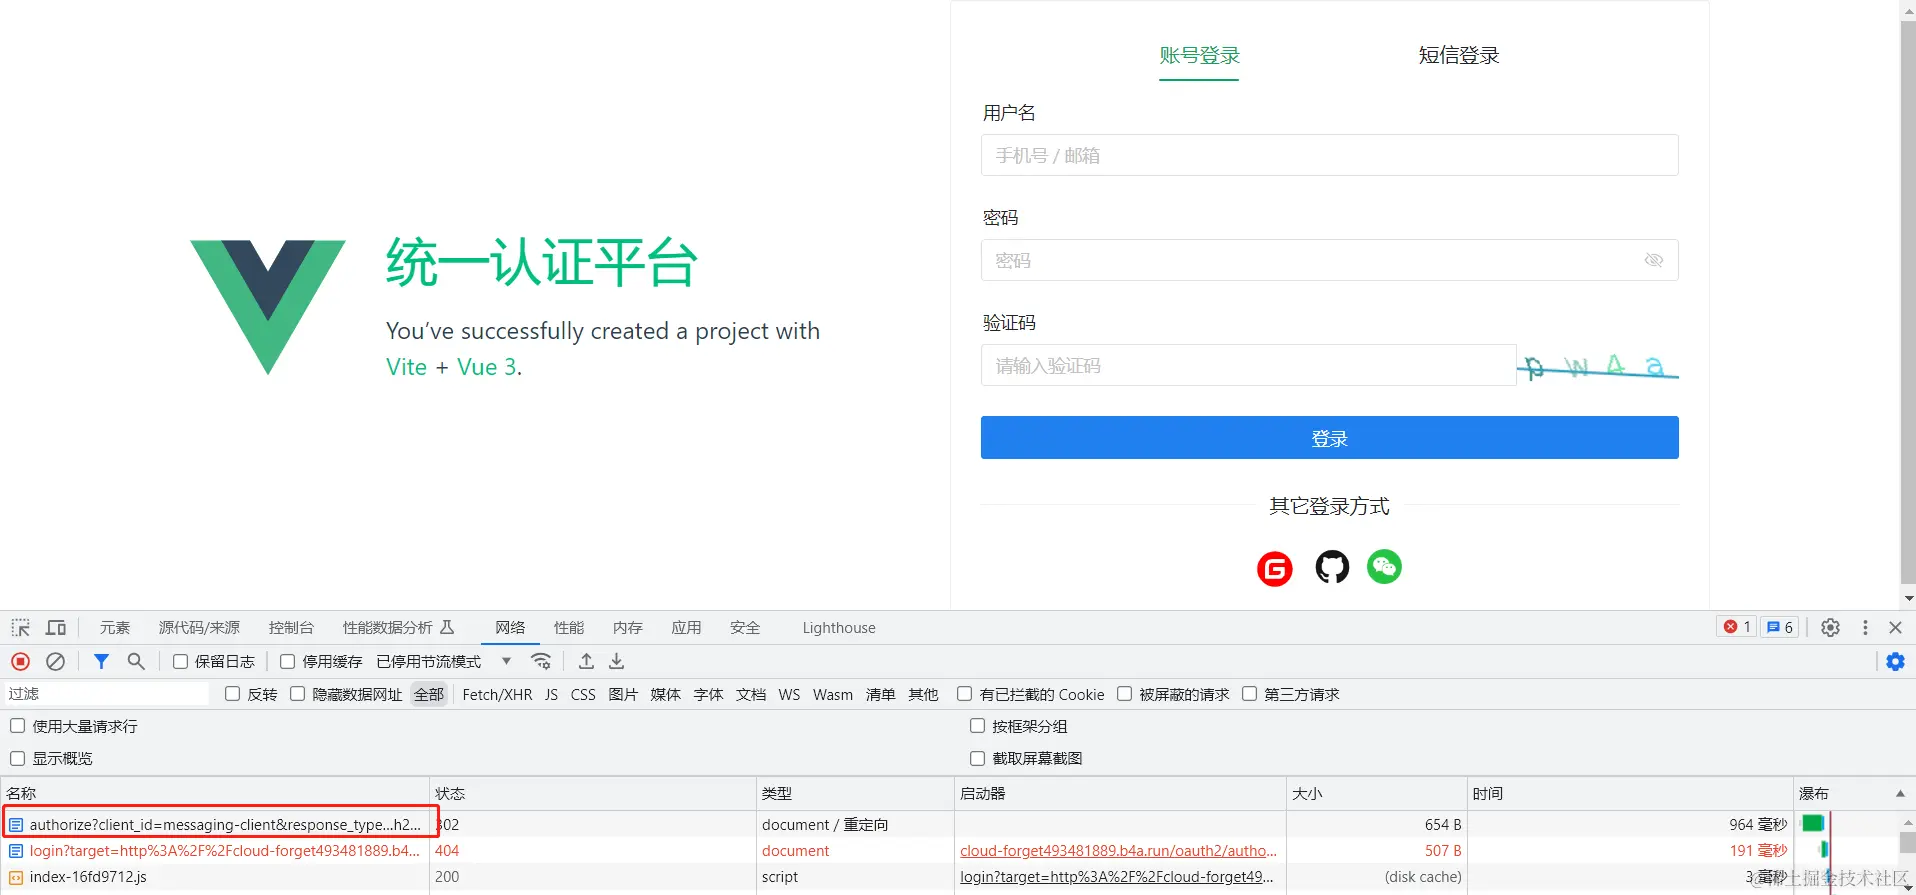This screenshot has width=1916, height=895.
Task: Filter requests by CSS
Action: [583, 695]
